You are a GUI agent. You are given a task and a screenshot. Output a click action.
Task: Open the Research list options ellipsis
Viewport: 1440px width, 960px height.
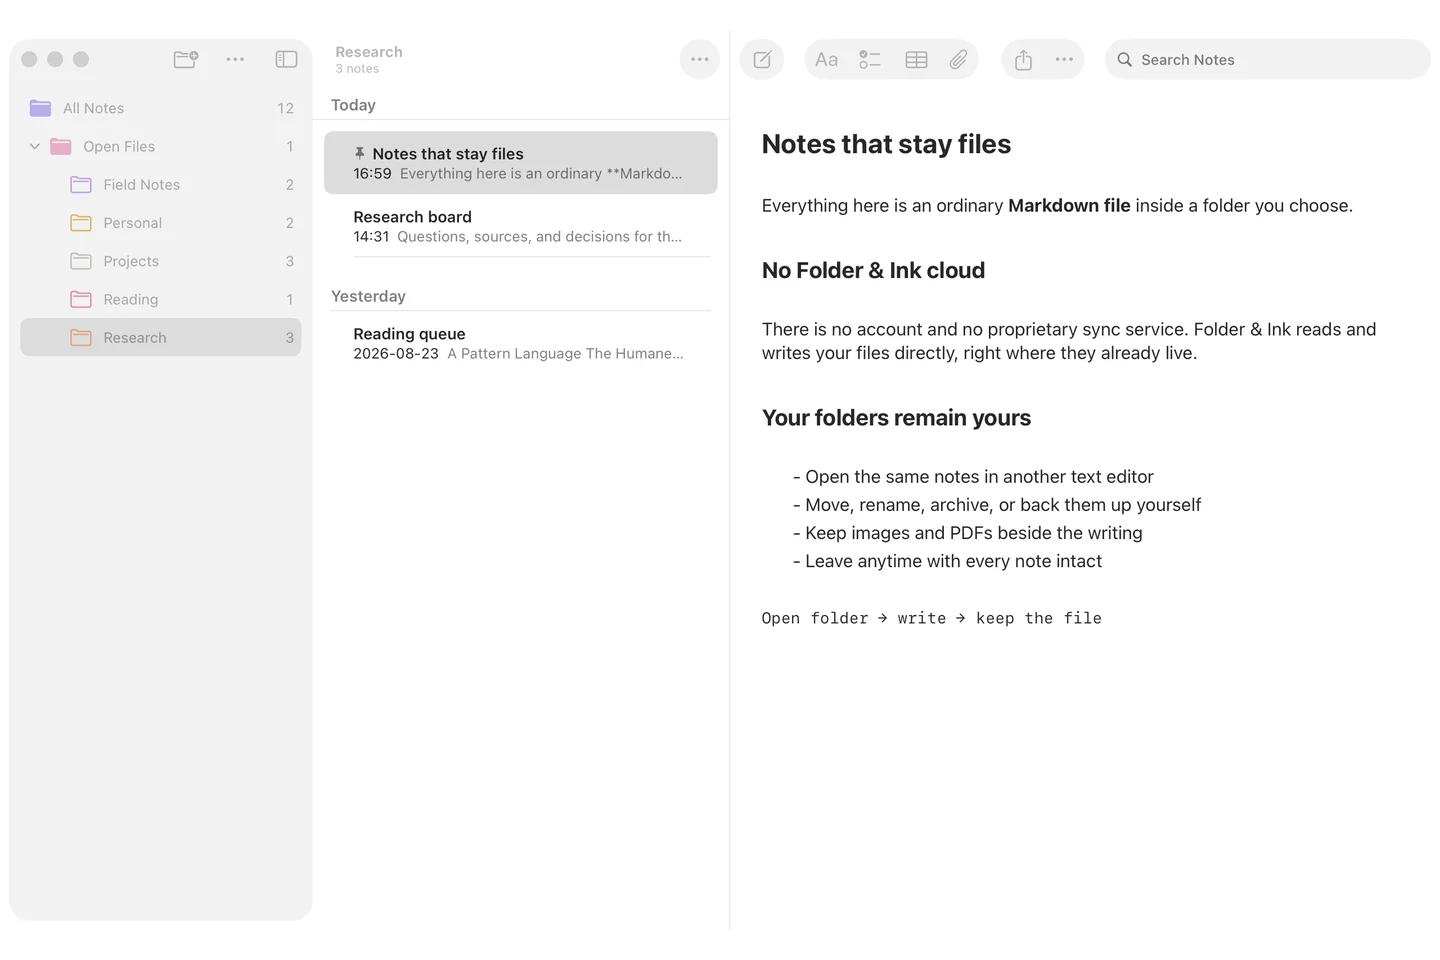coord(699,59)
